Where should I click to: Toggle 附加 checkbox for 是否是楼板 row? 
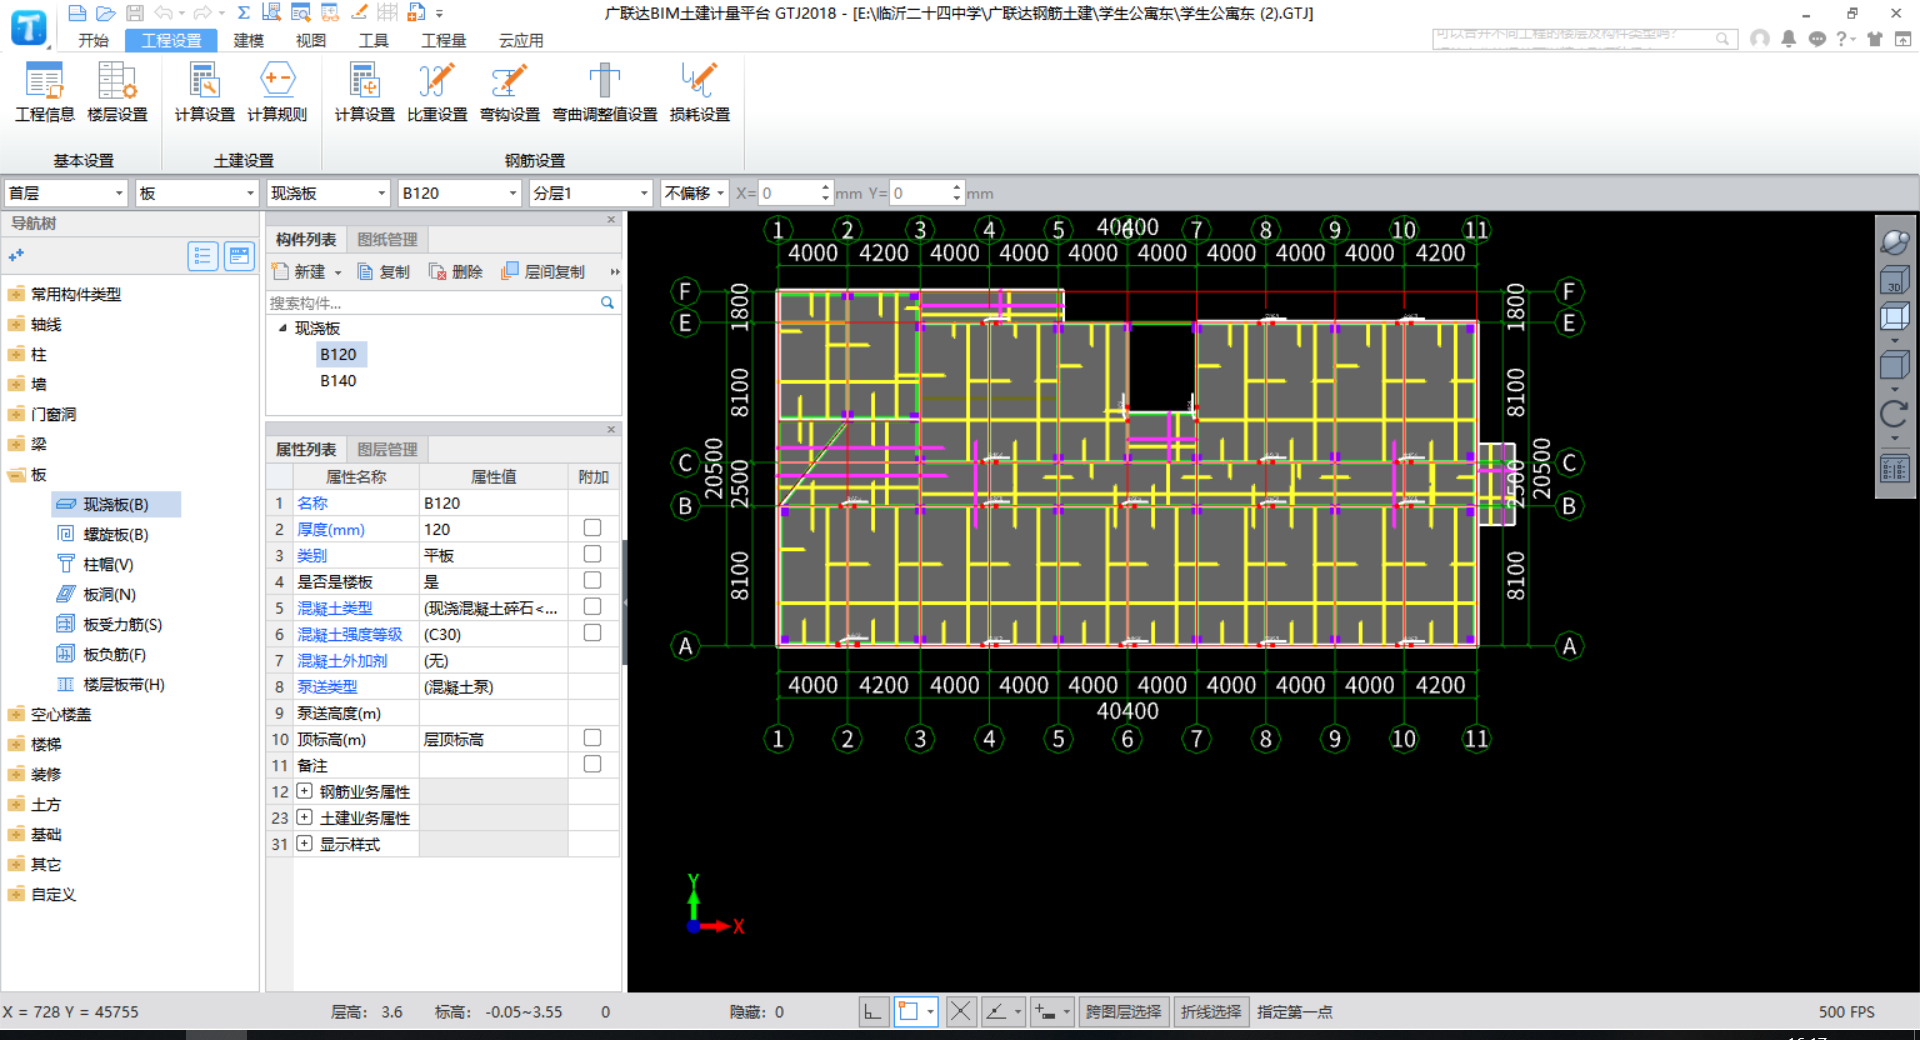click(592, 580)
